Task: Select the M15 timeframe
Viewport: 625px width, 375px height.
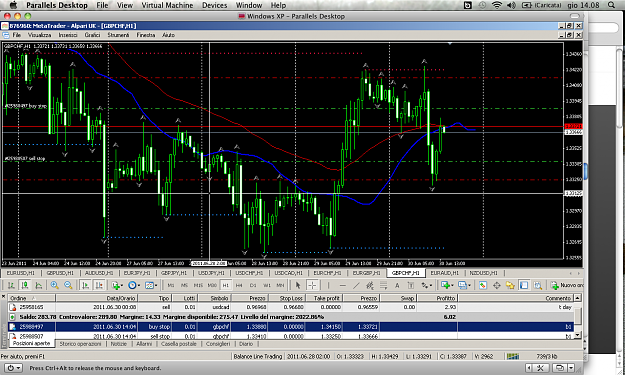Action: point(198,285)
